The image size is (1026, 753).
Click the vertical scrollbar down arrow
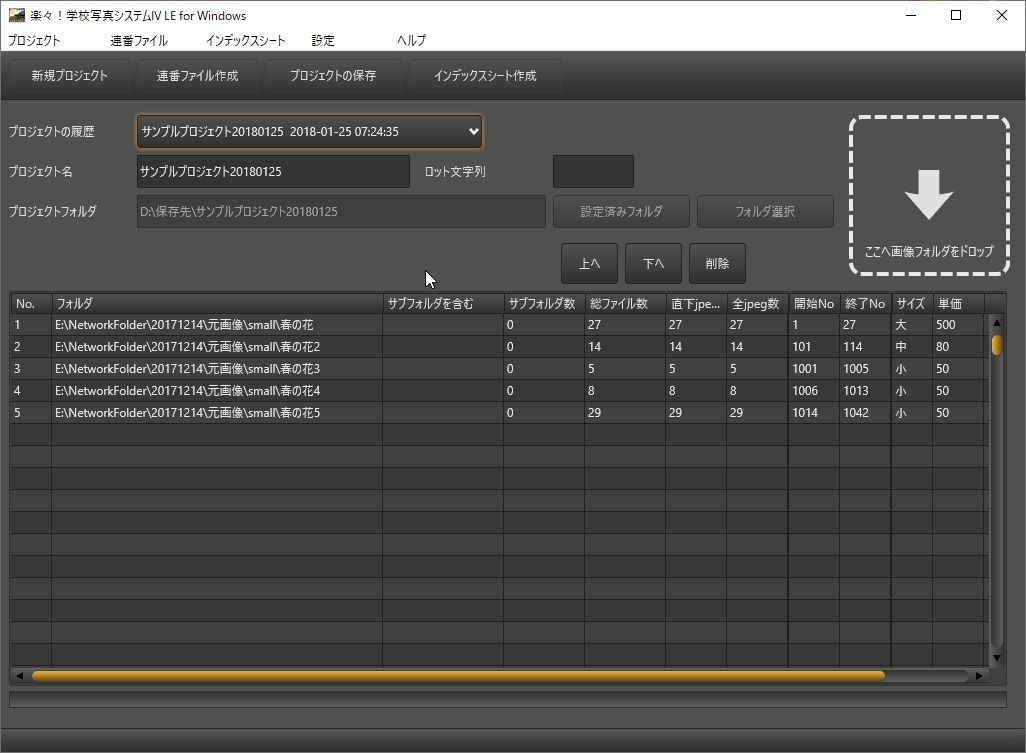[x=997, y=658]
